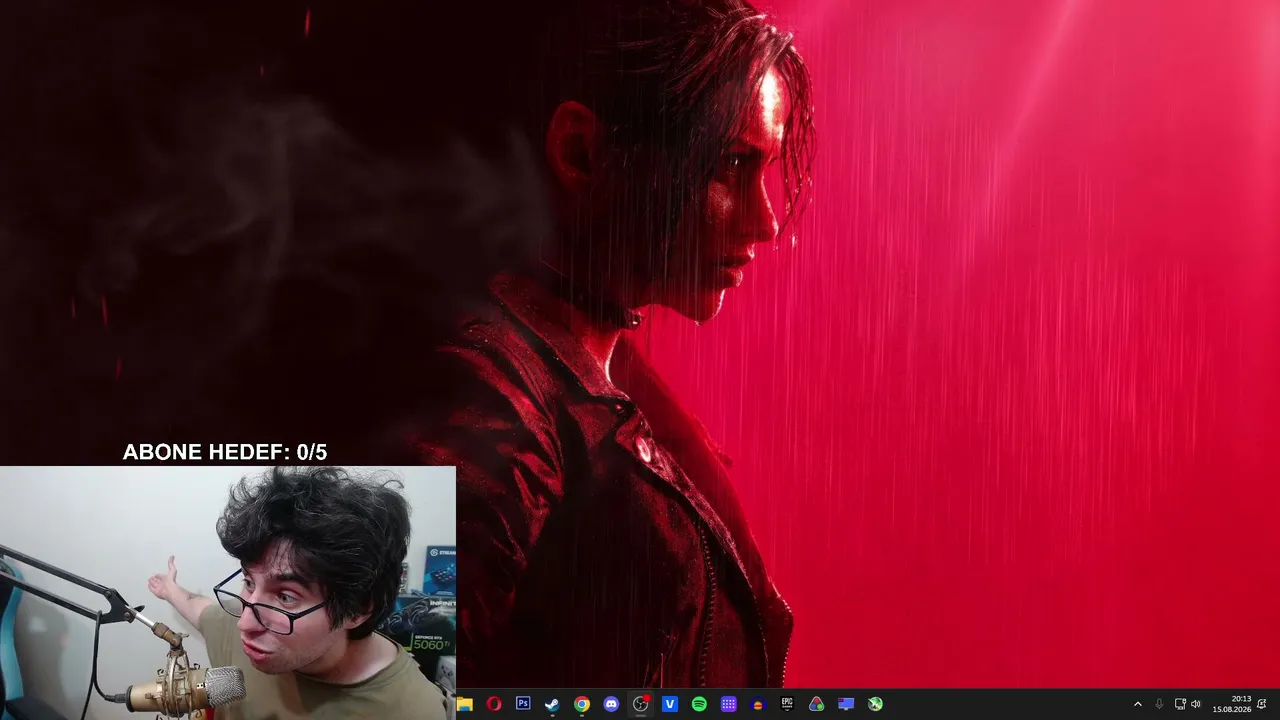The width and height of the screenshot is (1280, 720).
Task: Open the clock showing 20:13
Action: pos(1232,704)
